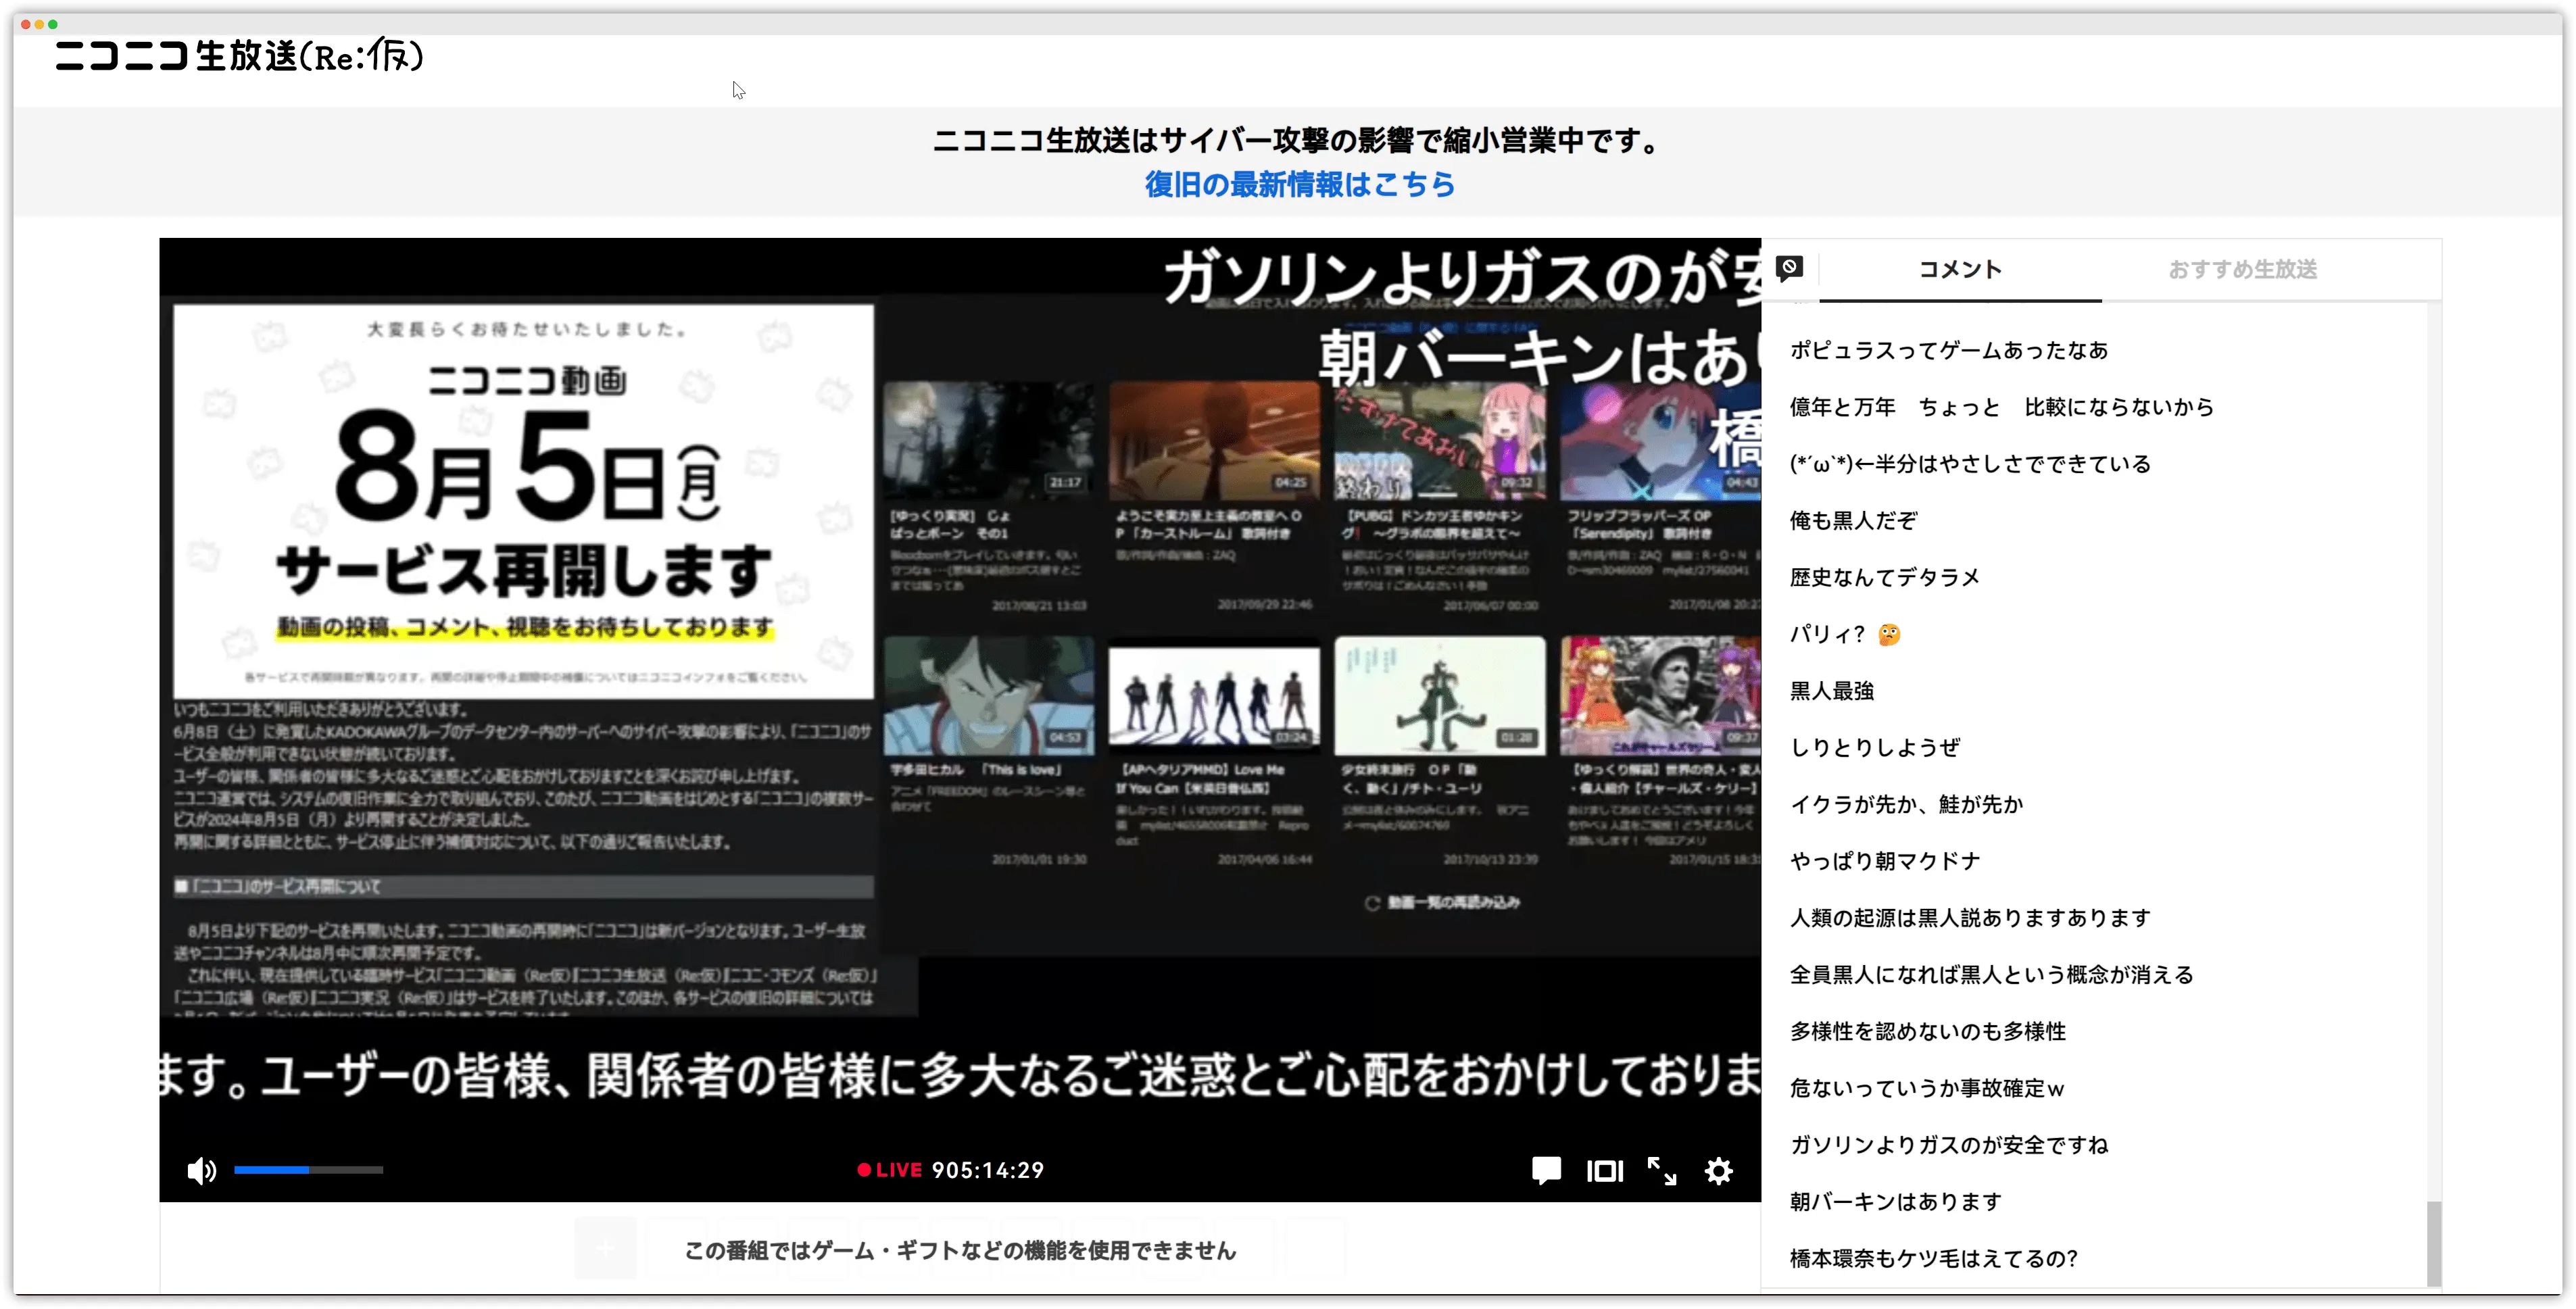
Task: Enter fullscreen with the arrows icon
Action: point(1662,1171)
